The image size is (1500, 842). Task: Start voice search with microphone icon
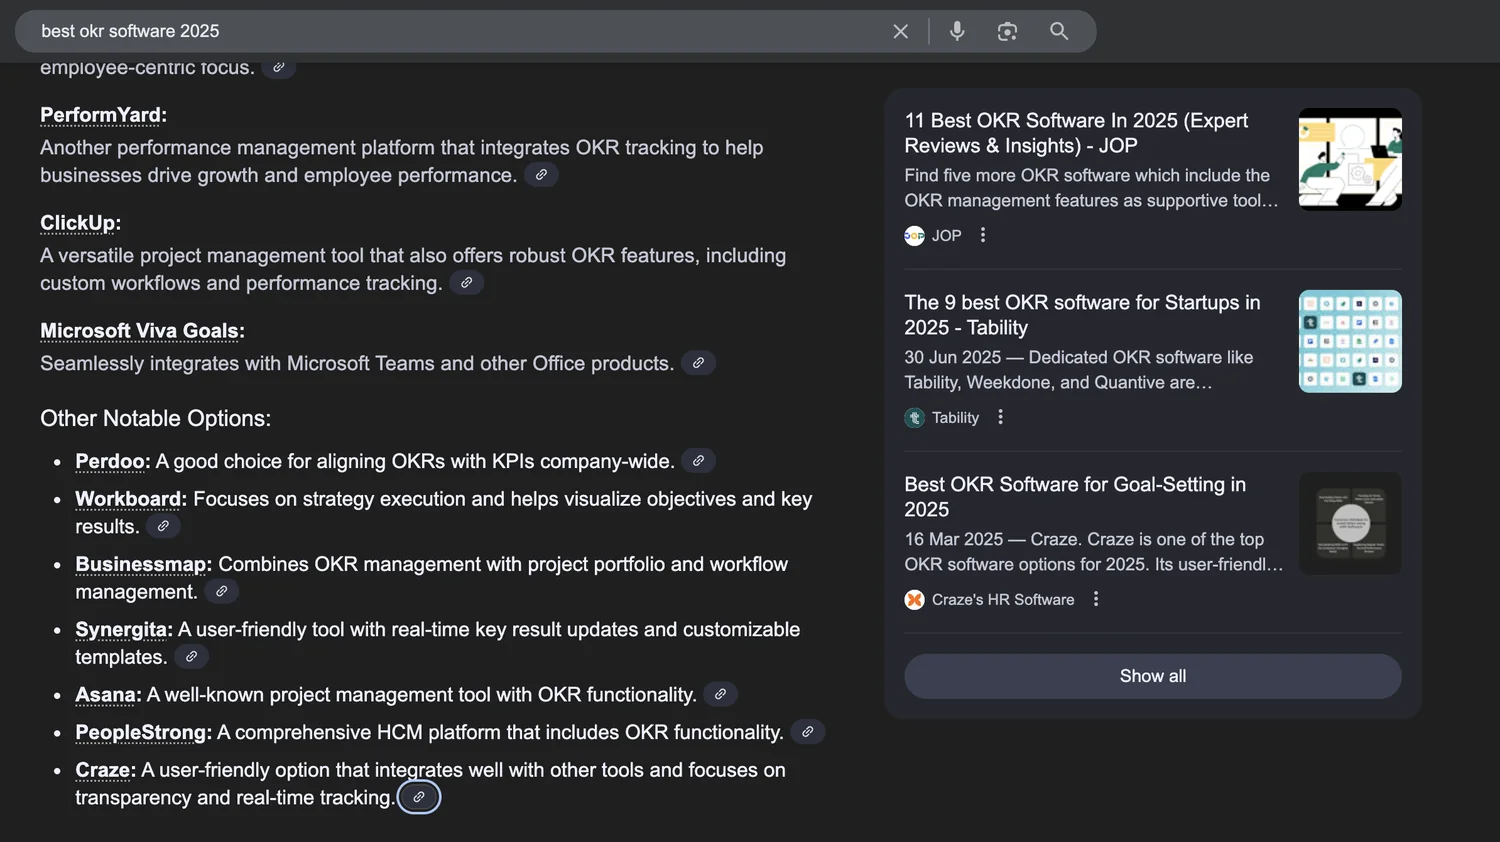tap(957, 31)
